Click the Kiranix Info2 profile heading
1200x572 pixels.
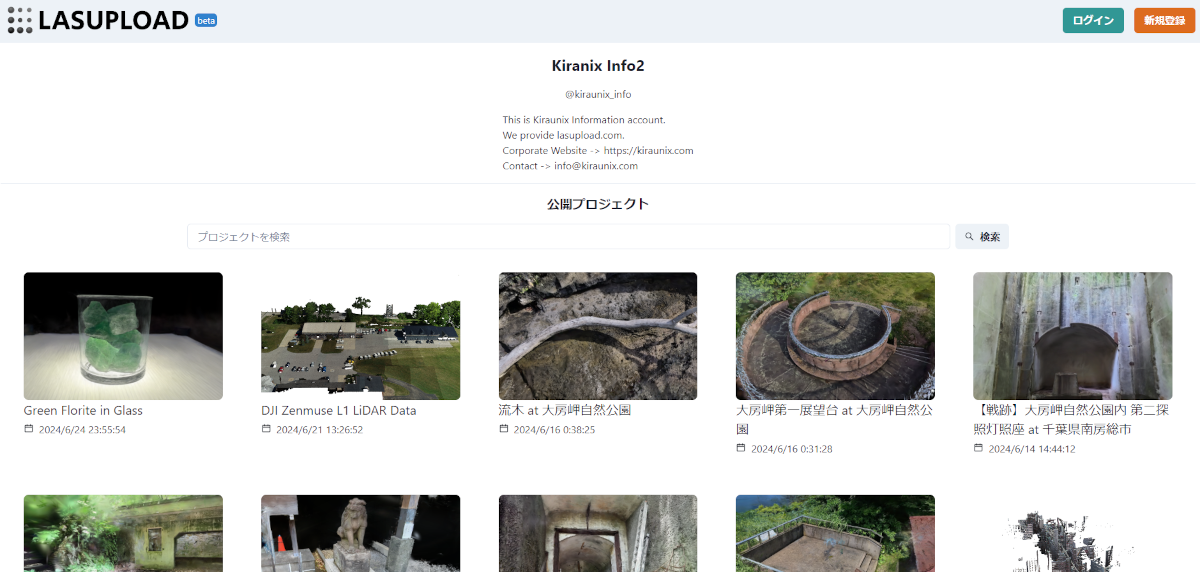pyautogui.click(x=598, y=66)
